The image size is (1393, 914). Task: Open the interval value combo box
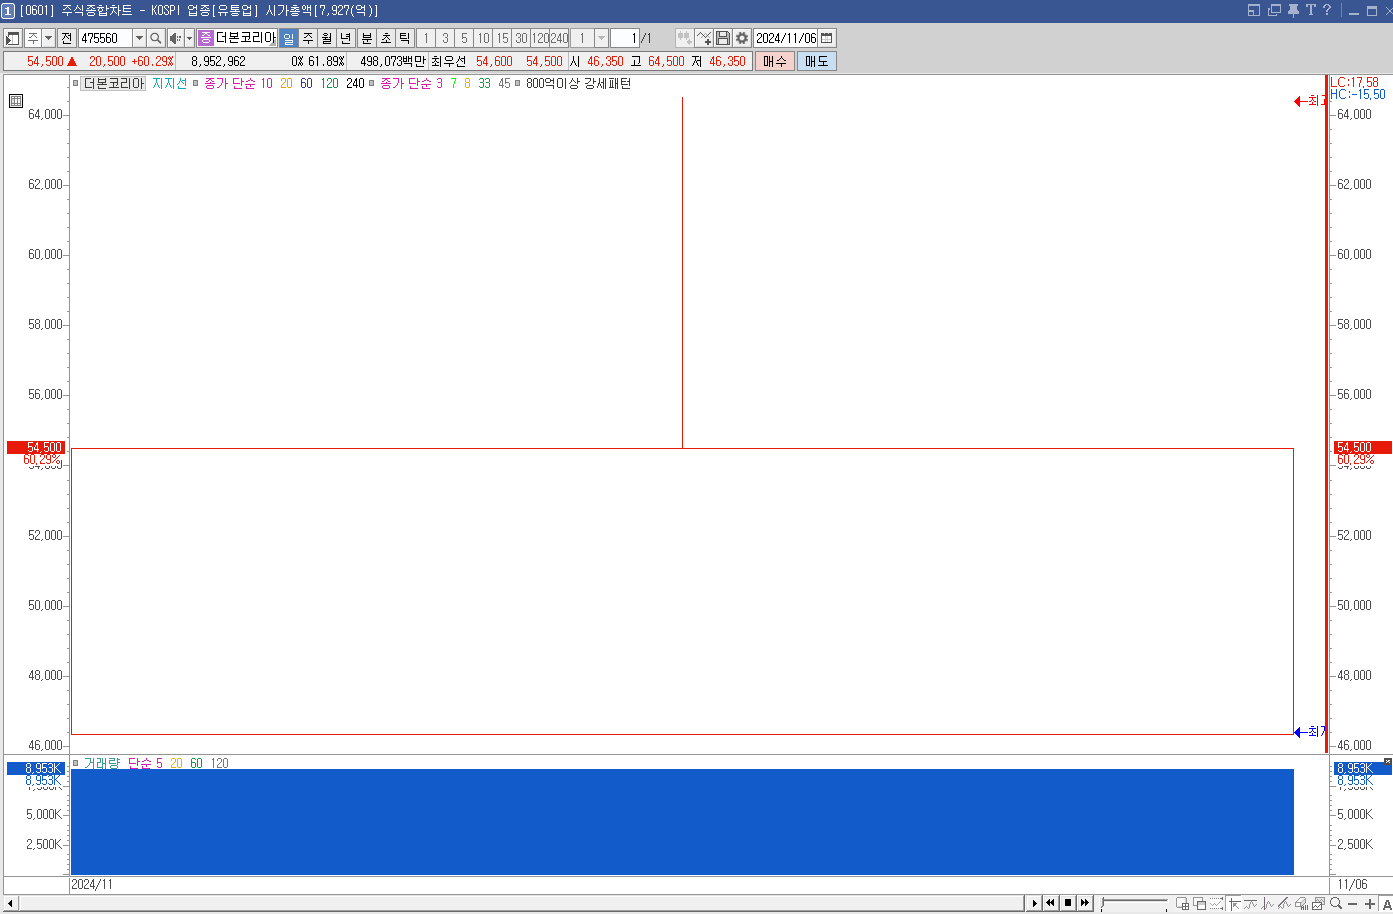pyautogui.click(x=582, y=38)
